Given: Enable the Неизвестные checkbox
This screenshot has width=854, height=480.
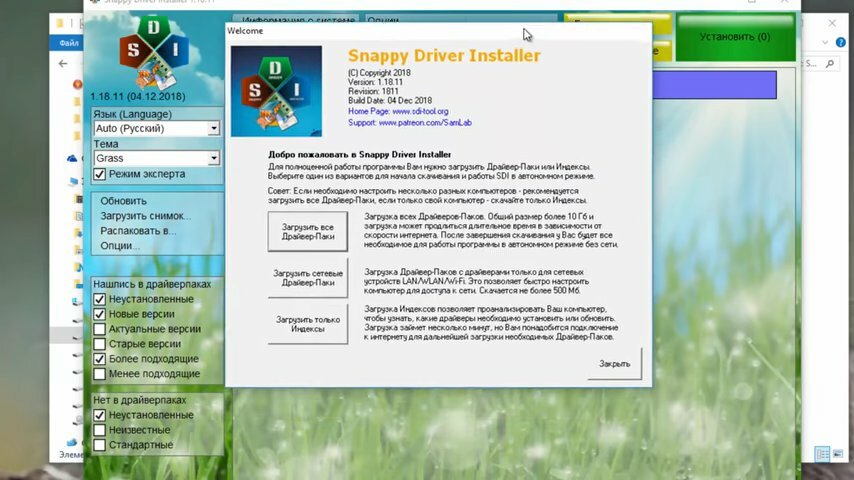Looking at the screenshot, I should click(x=99, y=430).
